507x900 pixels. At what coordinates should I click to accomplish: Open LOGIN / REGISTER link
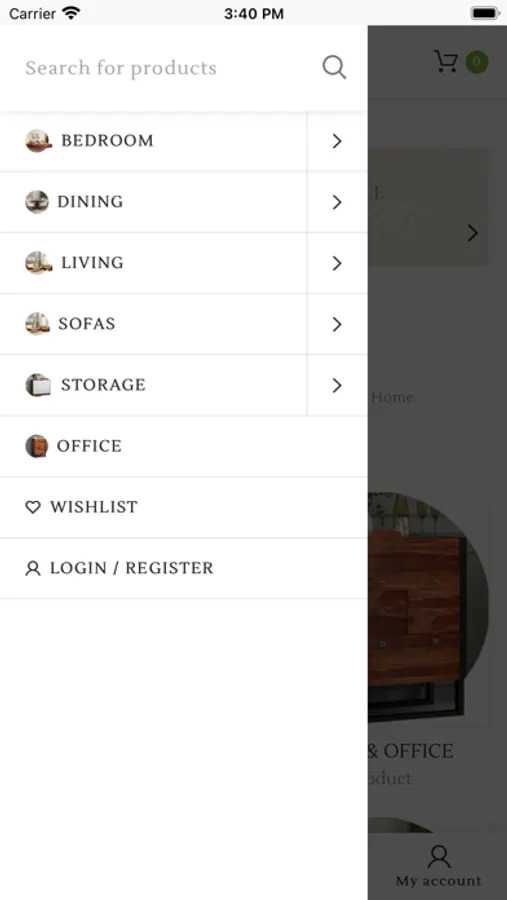(x=184, y=568)
